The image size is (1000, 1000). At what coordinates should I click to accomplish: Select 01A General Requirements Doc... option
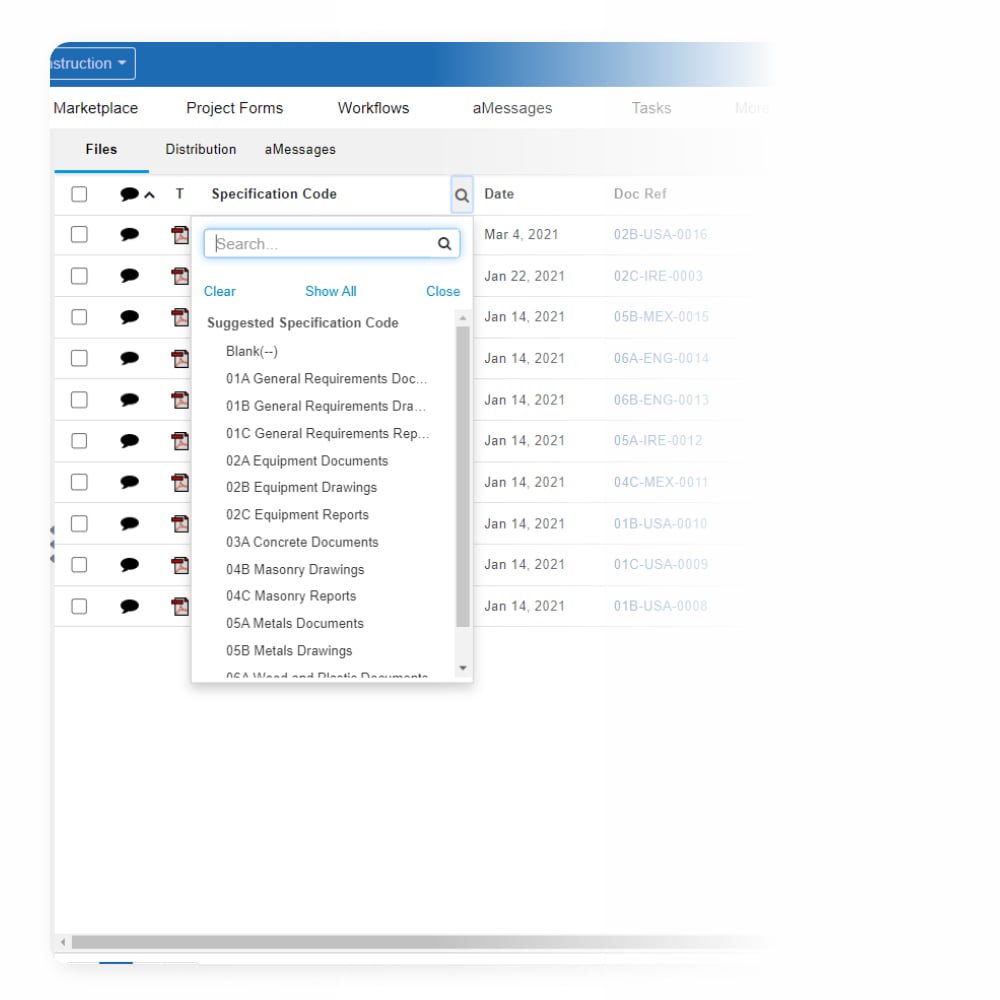[x=326, y=379]
